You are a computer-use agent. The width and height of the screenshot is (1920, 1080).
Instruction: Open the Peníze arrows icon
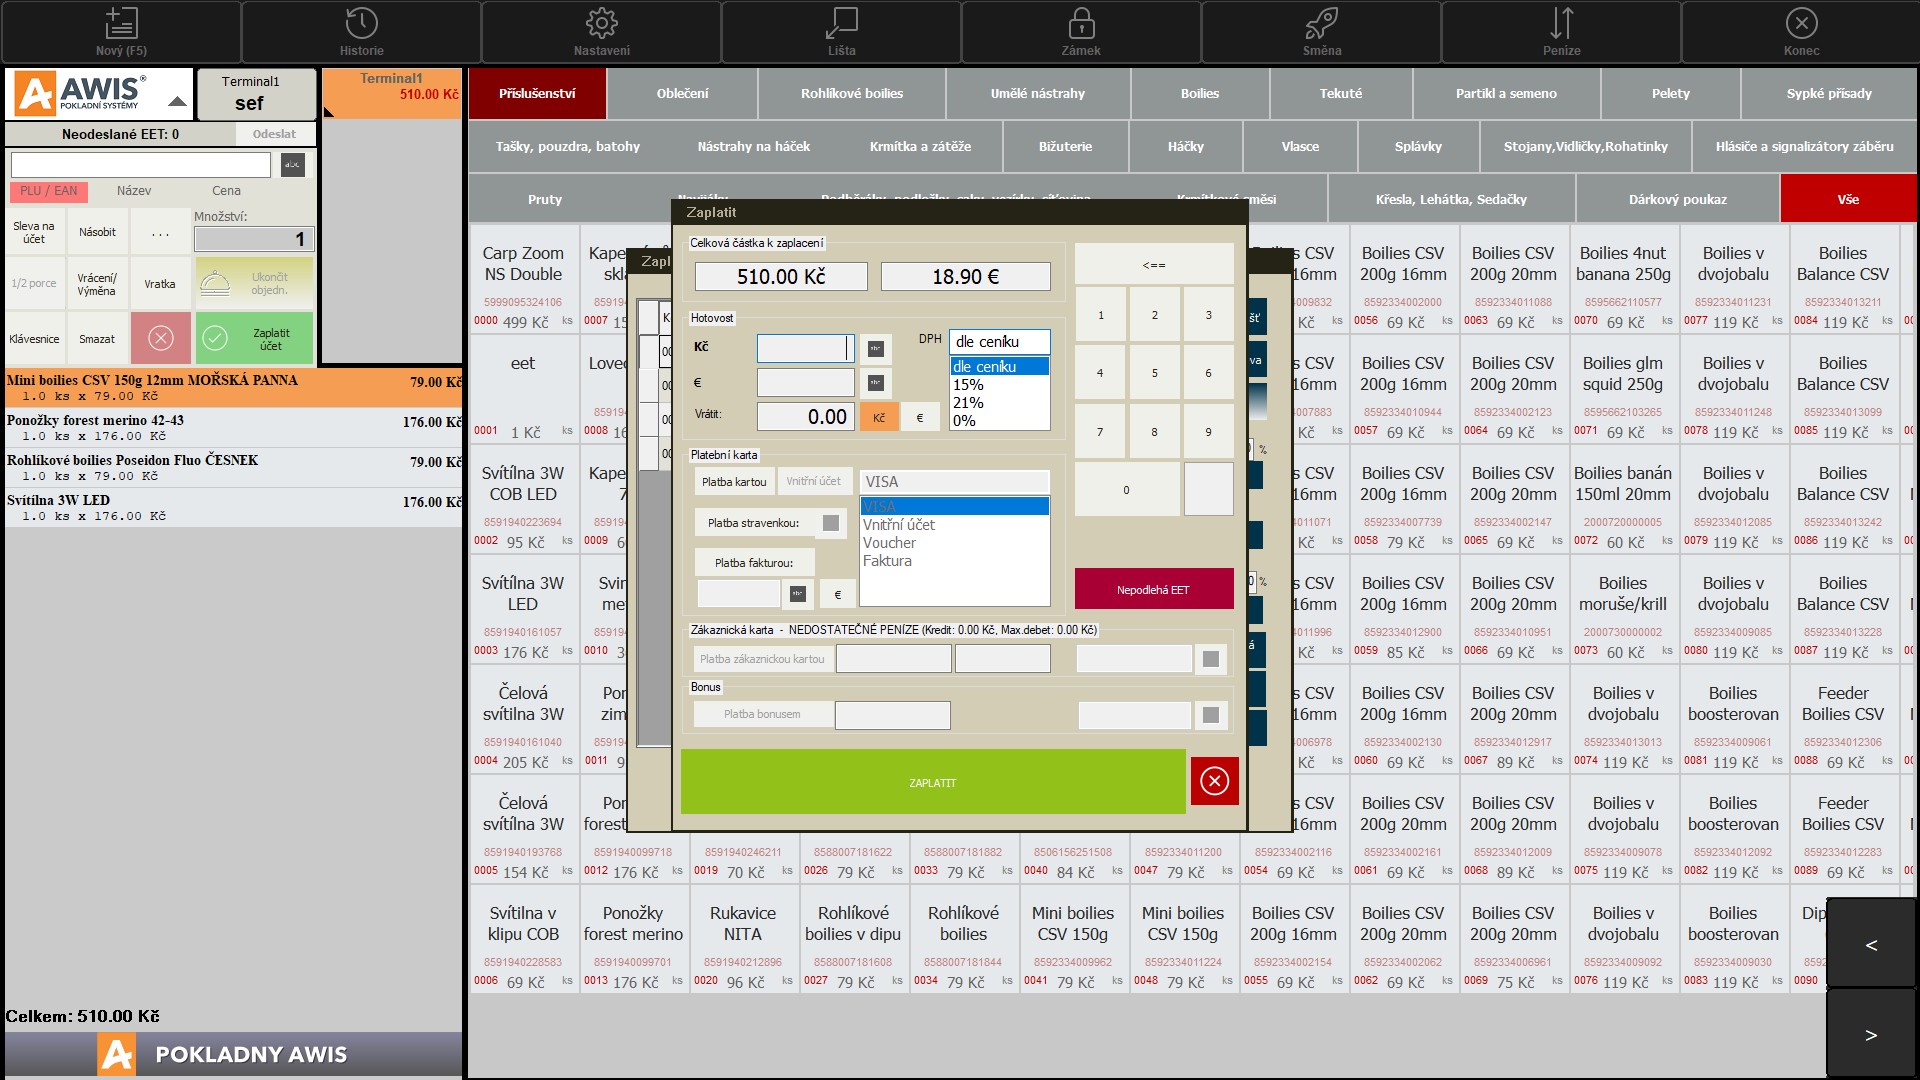[1561, 24]
